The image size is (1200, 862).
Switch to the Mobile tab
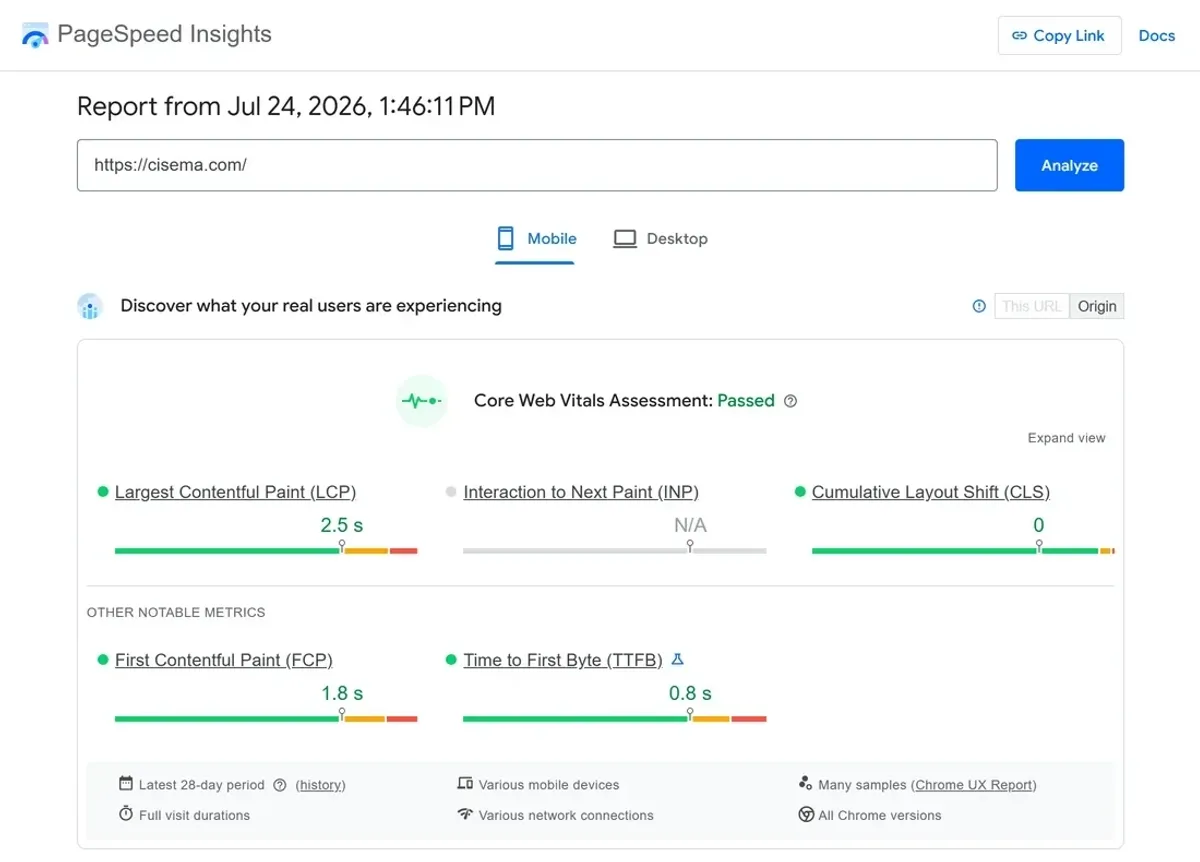pyautogui.click(x=535, y=239)
